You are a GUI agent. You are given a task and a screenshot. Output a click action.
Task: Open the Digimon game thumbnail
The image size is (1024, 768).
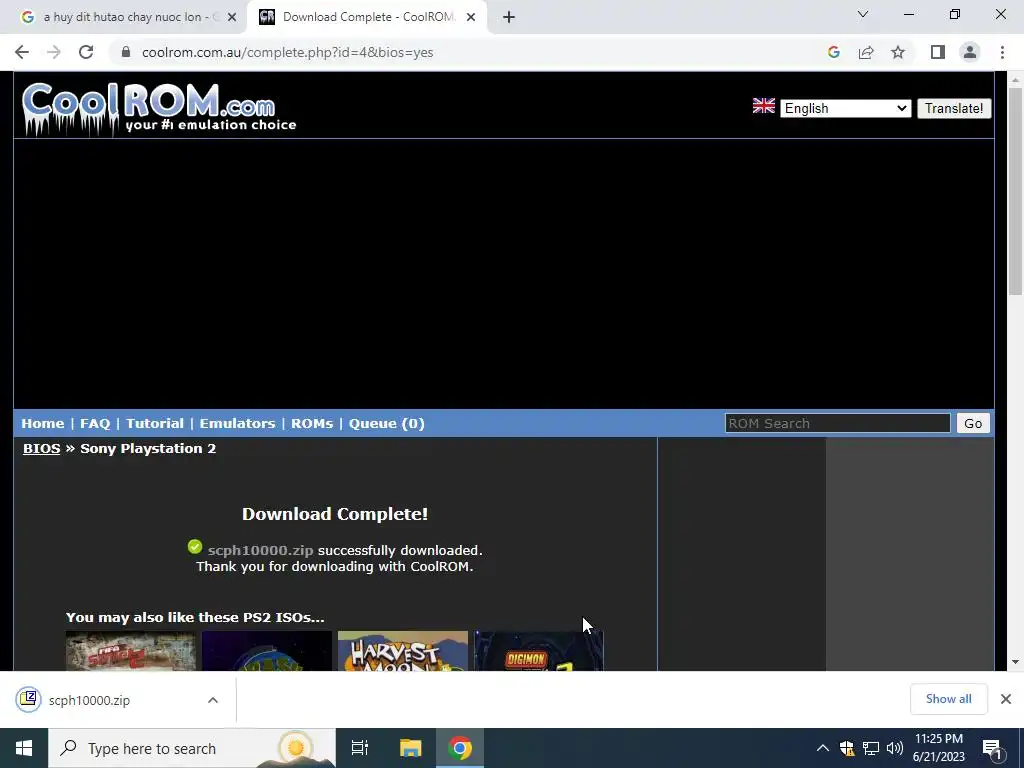539,650
